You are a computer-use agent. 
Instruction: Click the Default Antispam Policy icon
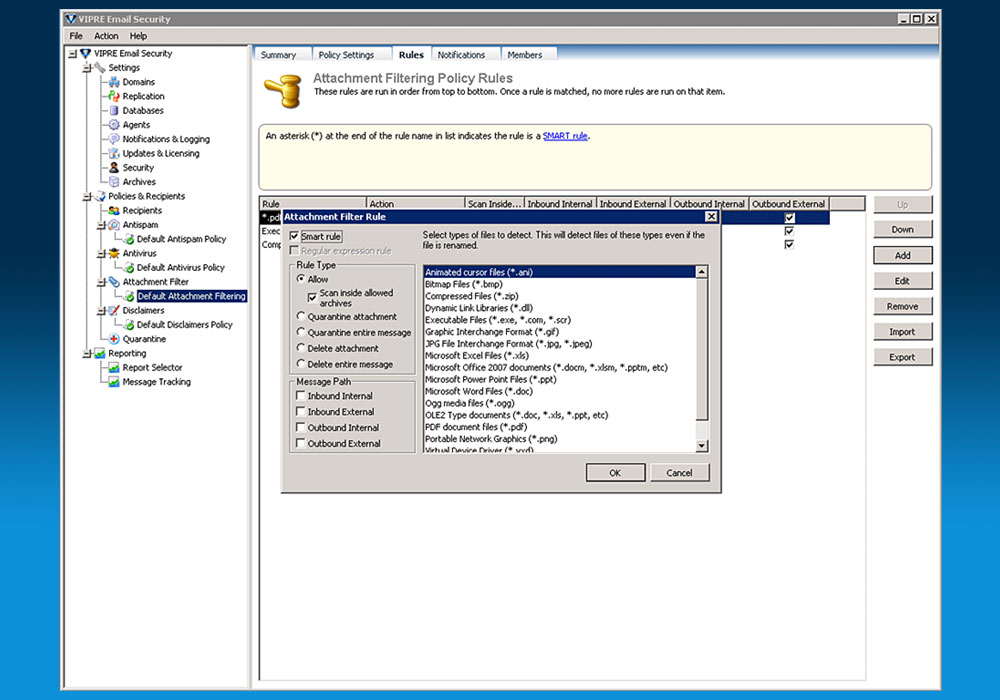tap(129, 239)
